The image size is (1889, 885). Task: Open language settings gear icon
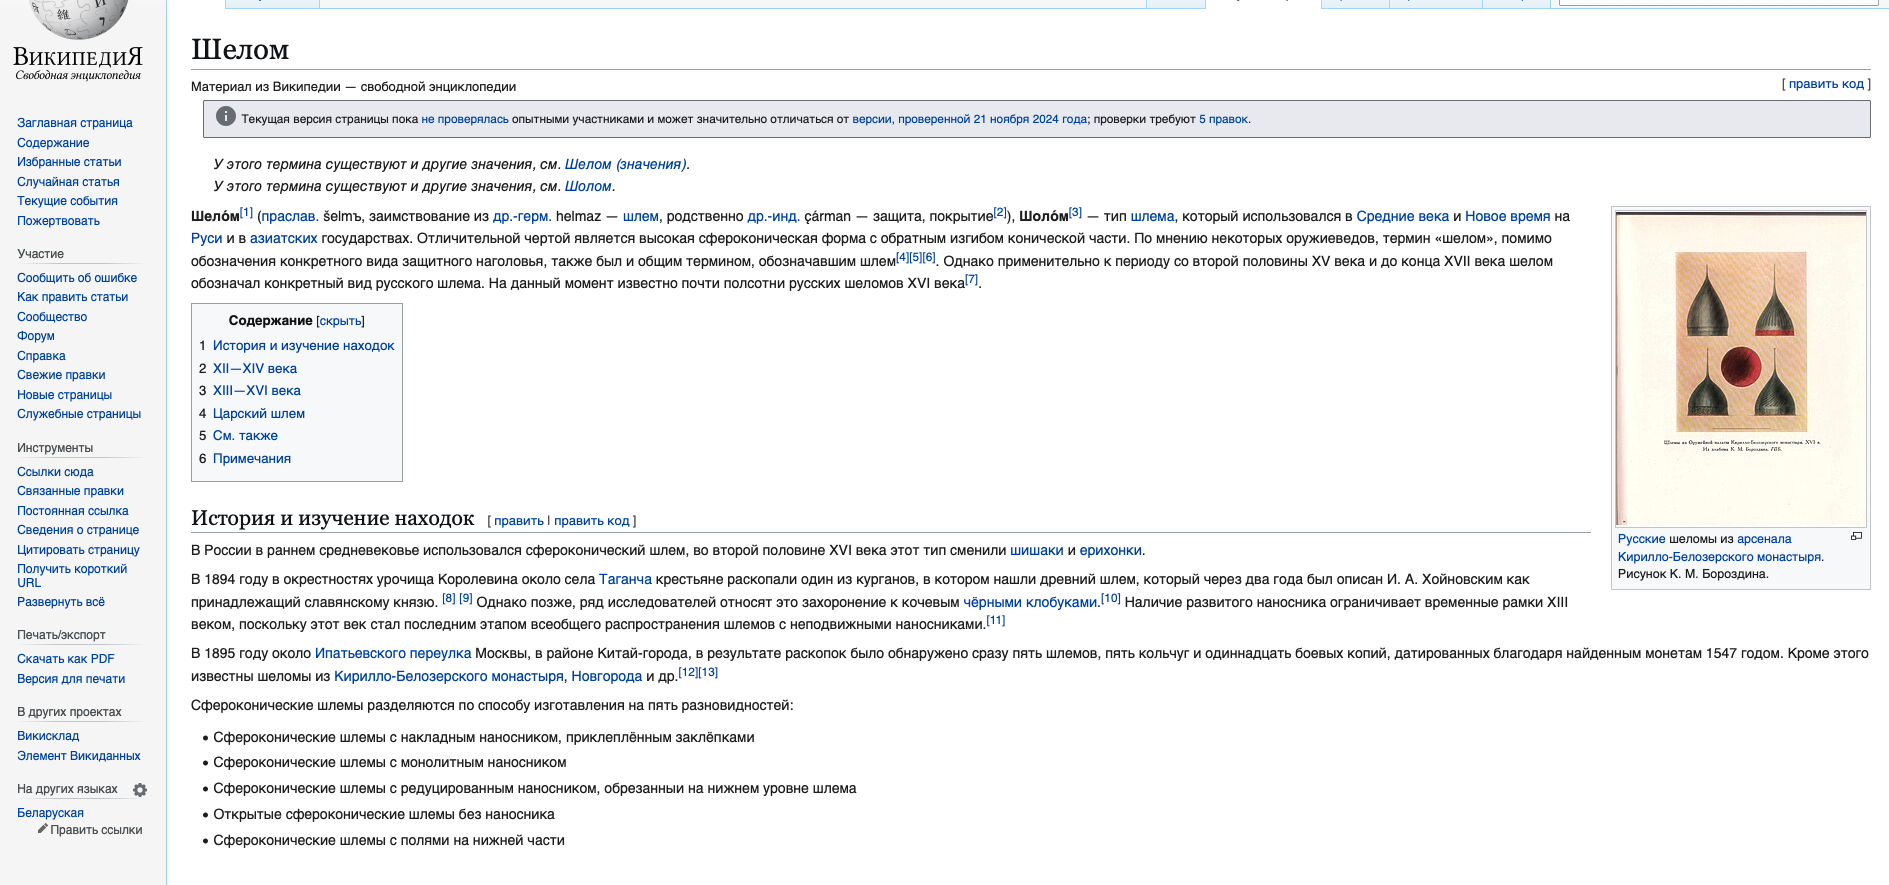point(140,790)
